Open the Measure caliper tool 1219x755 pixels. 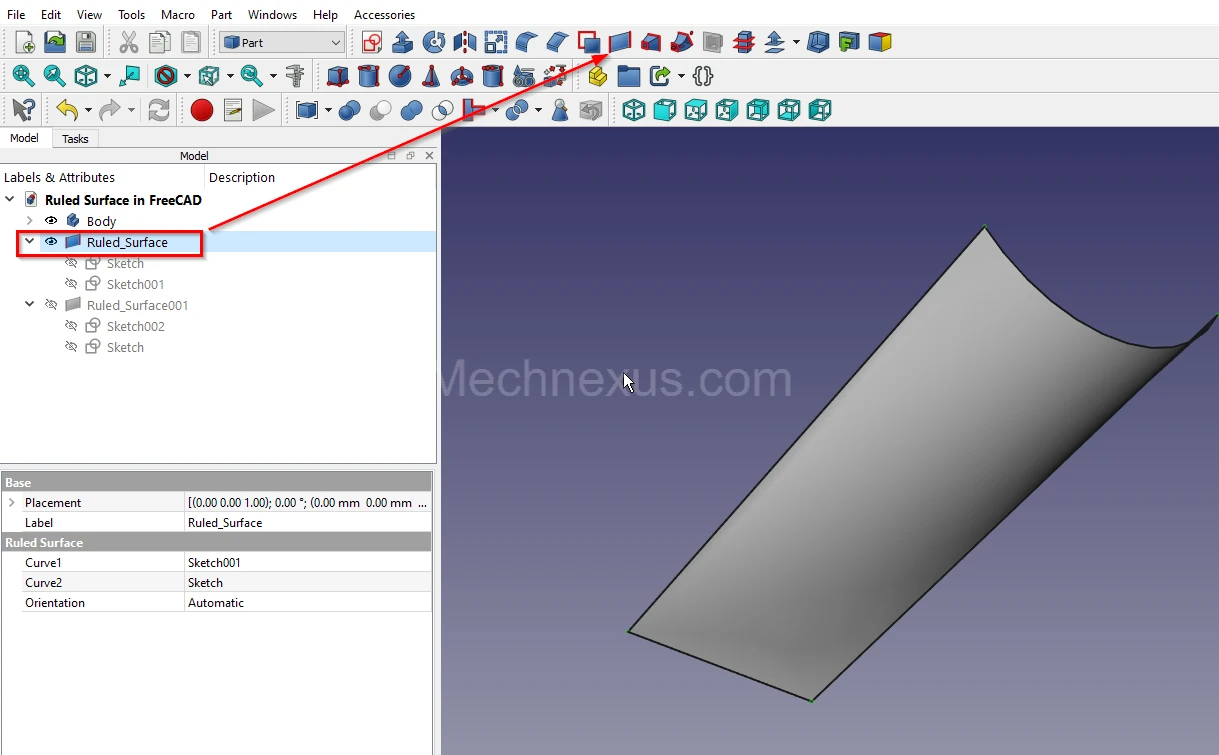click(295, 76)
